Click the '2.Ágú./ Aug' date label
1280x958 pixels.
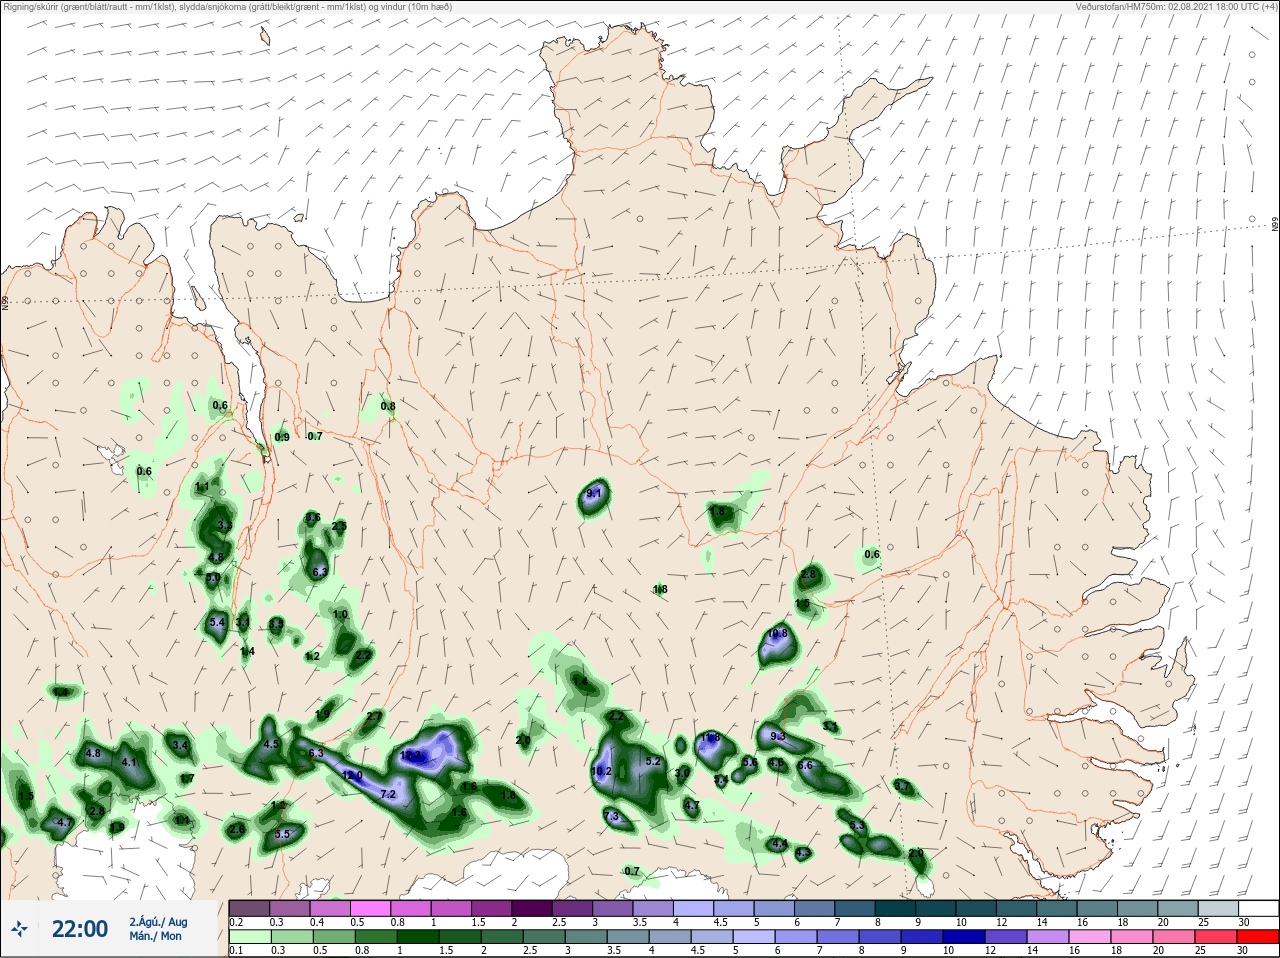[158, 922]
